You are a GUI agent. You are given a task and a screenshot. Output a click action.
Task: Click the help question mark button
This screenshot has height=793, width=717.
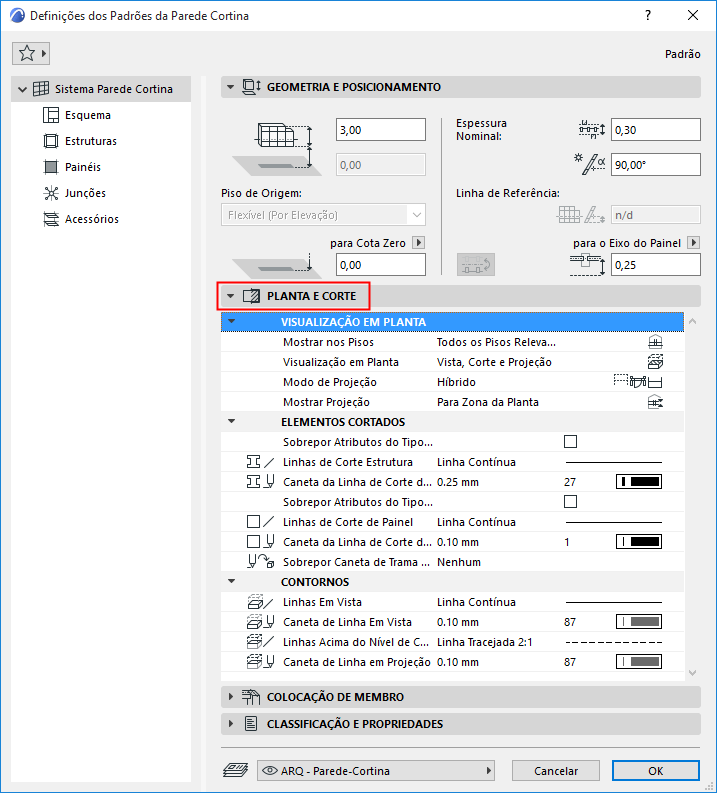[648, 15]
